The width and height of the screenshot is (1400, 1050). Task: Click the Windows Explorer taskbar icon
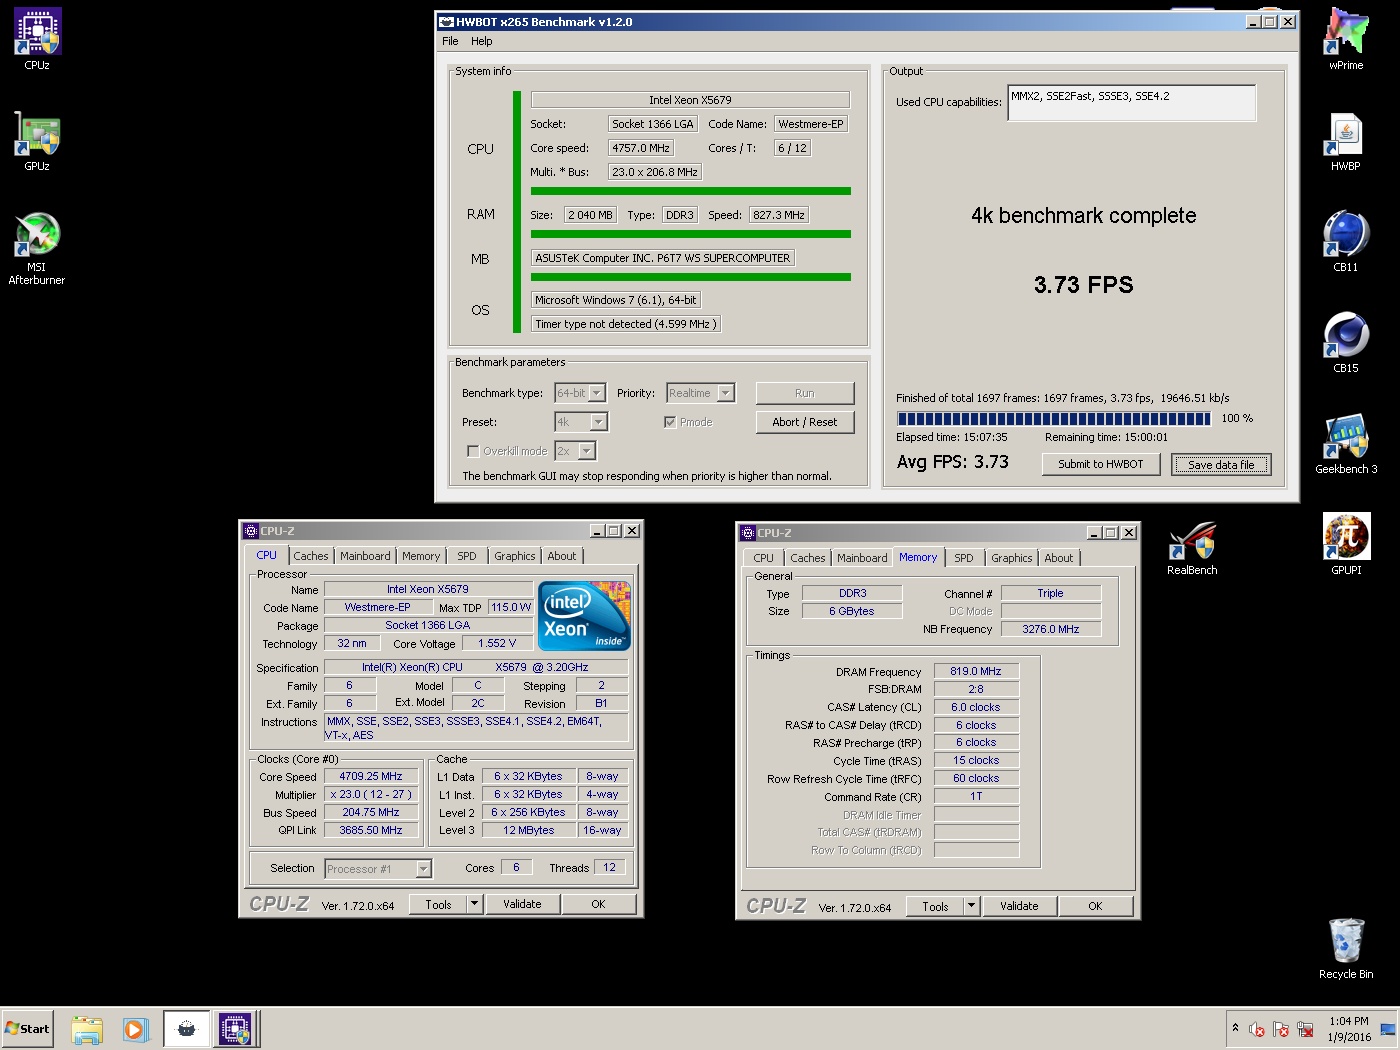(x=87, y=1029)
